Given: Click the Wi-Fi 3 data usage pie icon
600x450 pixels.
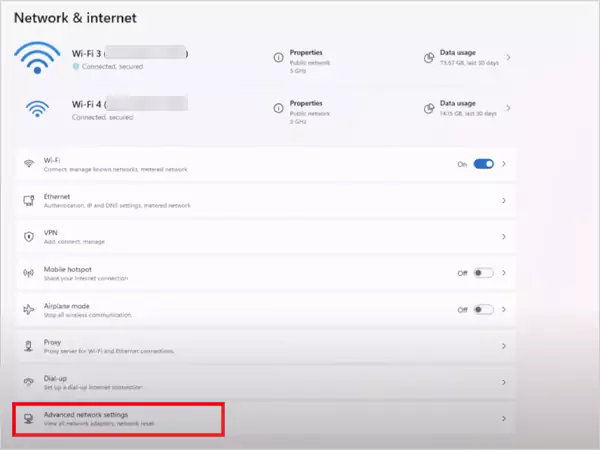Looking at the screenshot, I should pos(429,58).
